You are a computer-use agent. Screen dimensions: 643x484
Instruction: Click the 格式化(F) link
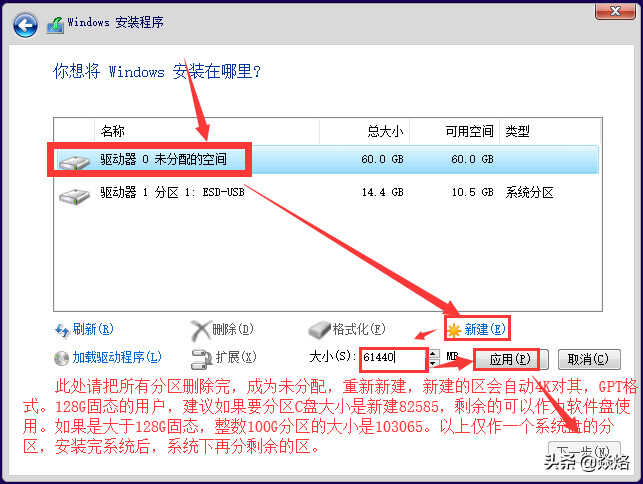(359, 329)
